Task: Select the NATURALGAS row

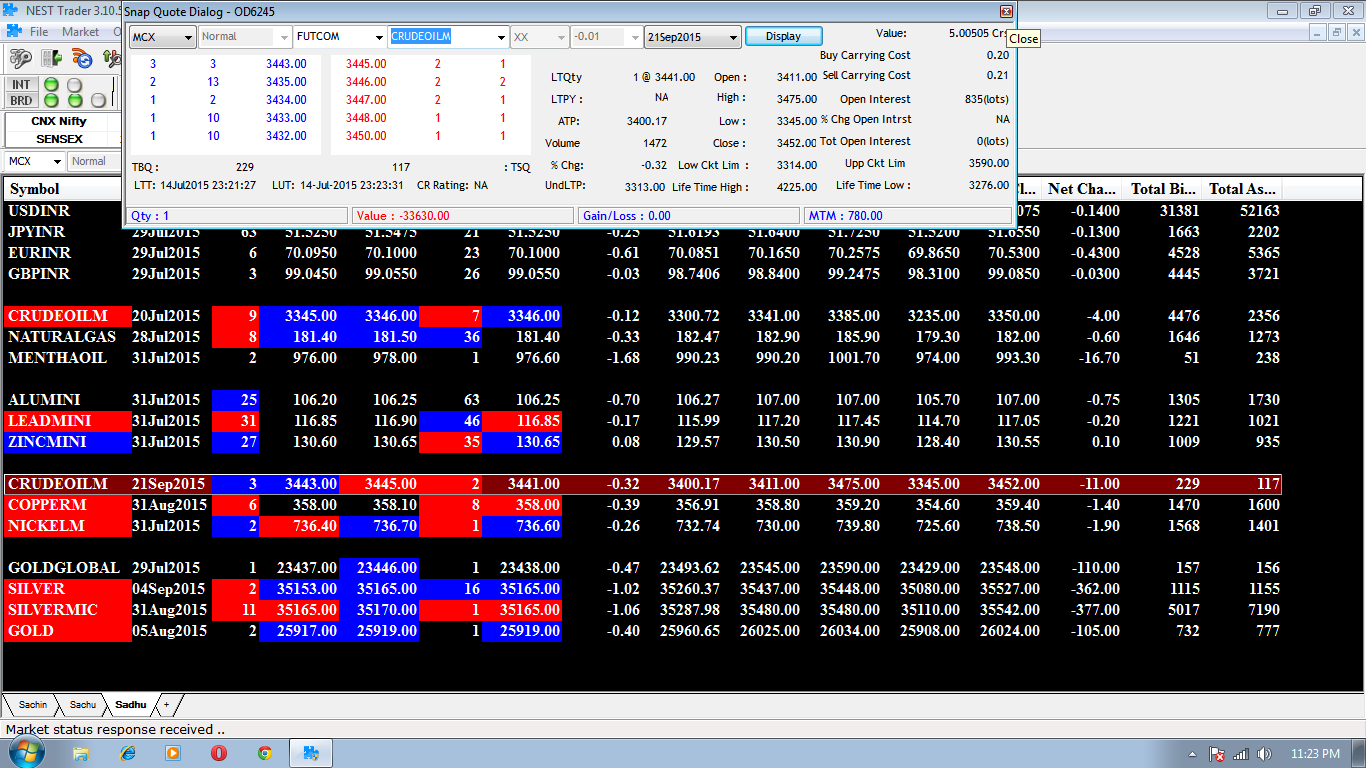Action: (642, 337)
